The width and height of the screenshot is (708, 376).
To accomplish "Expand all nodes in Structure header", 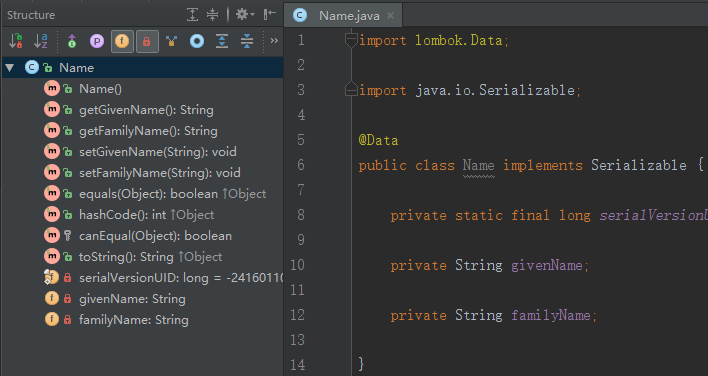I will tap(192, 14).
